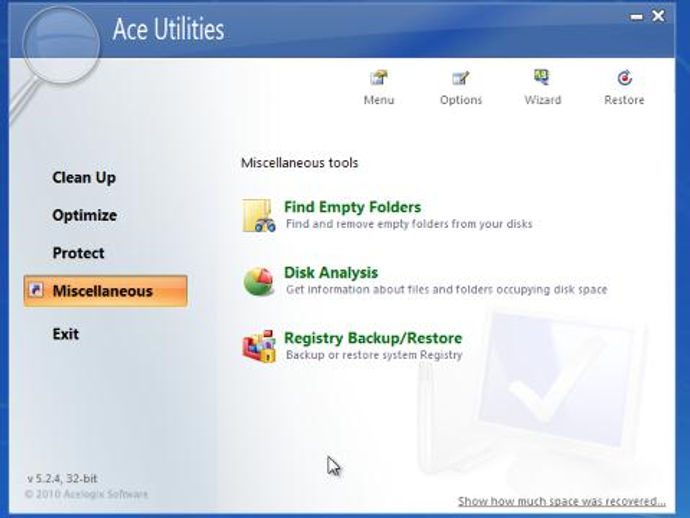Click the Disk Analysis pie chart icon
Viewport: 690px width, 518px height.
point(259,281)
